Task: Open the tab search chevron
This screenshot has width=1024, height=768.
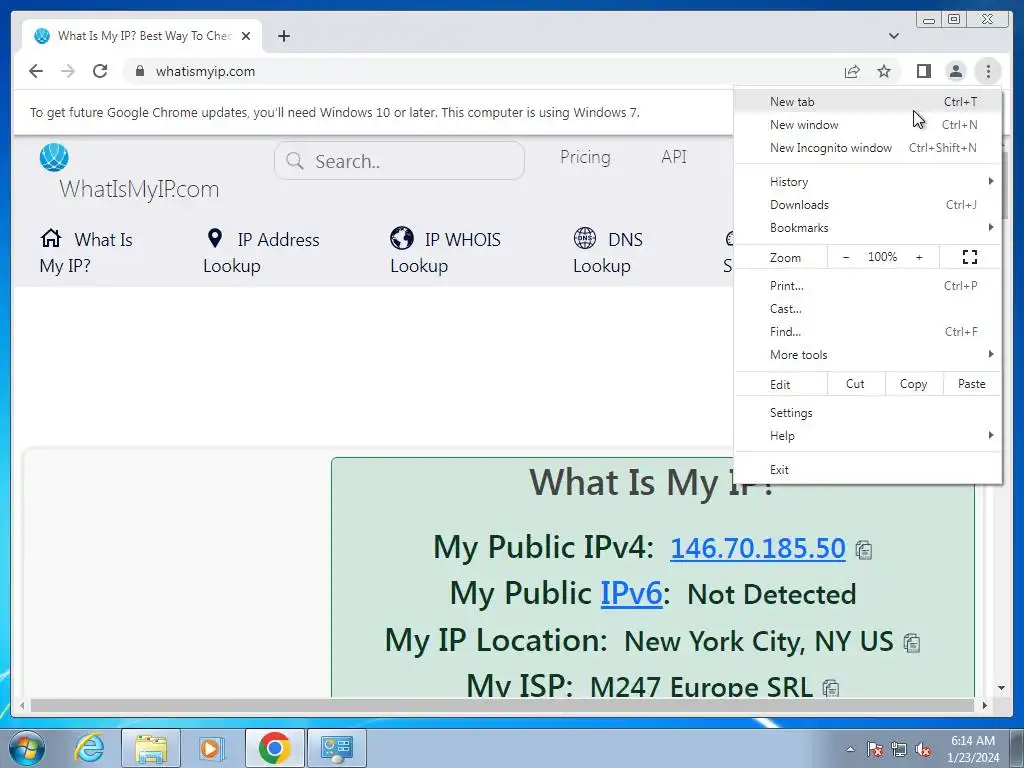Action: tap(893, 36)
